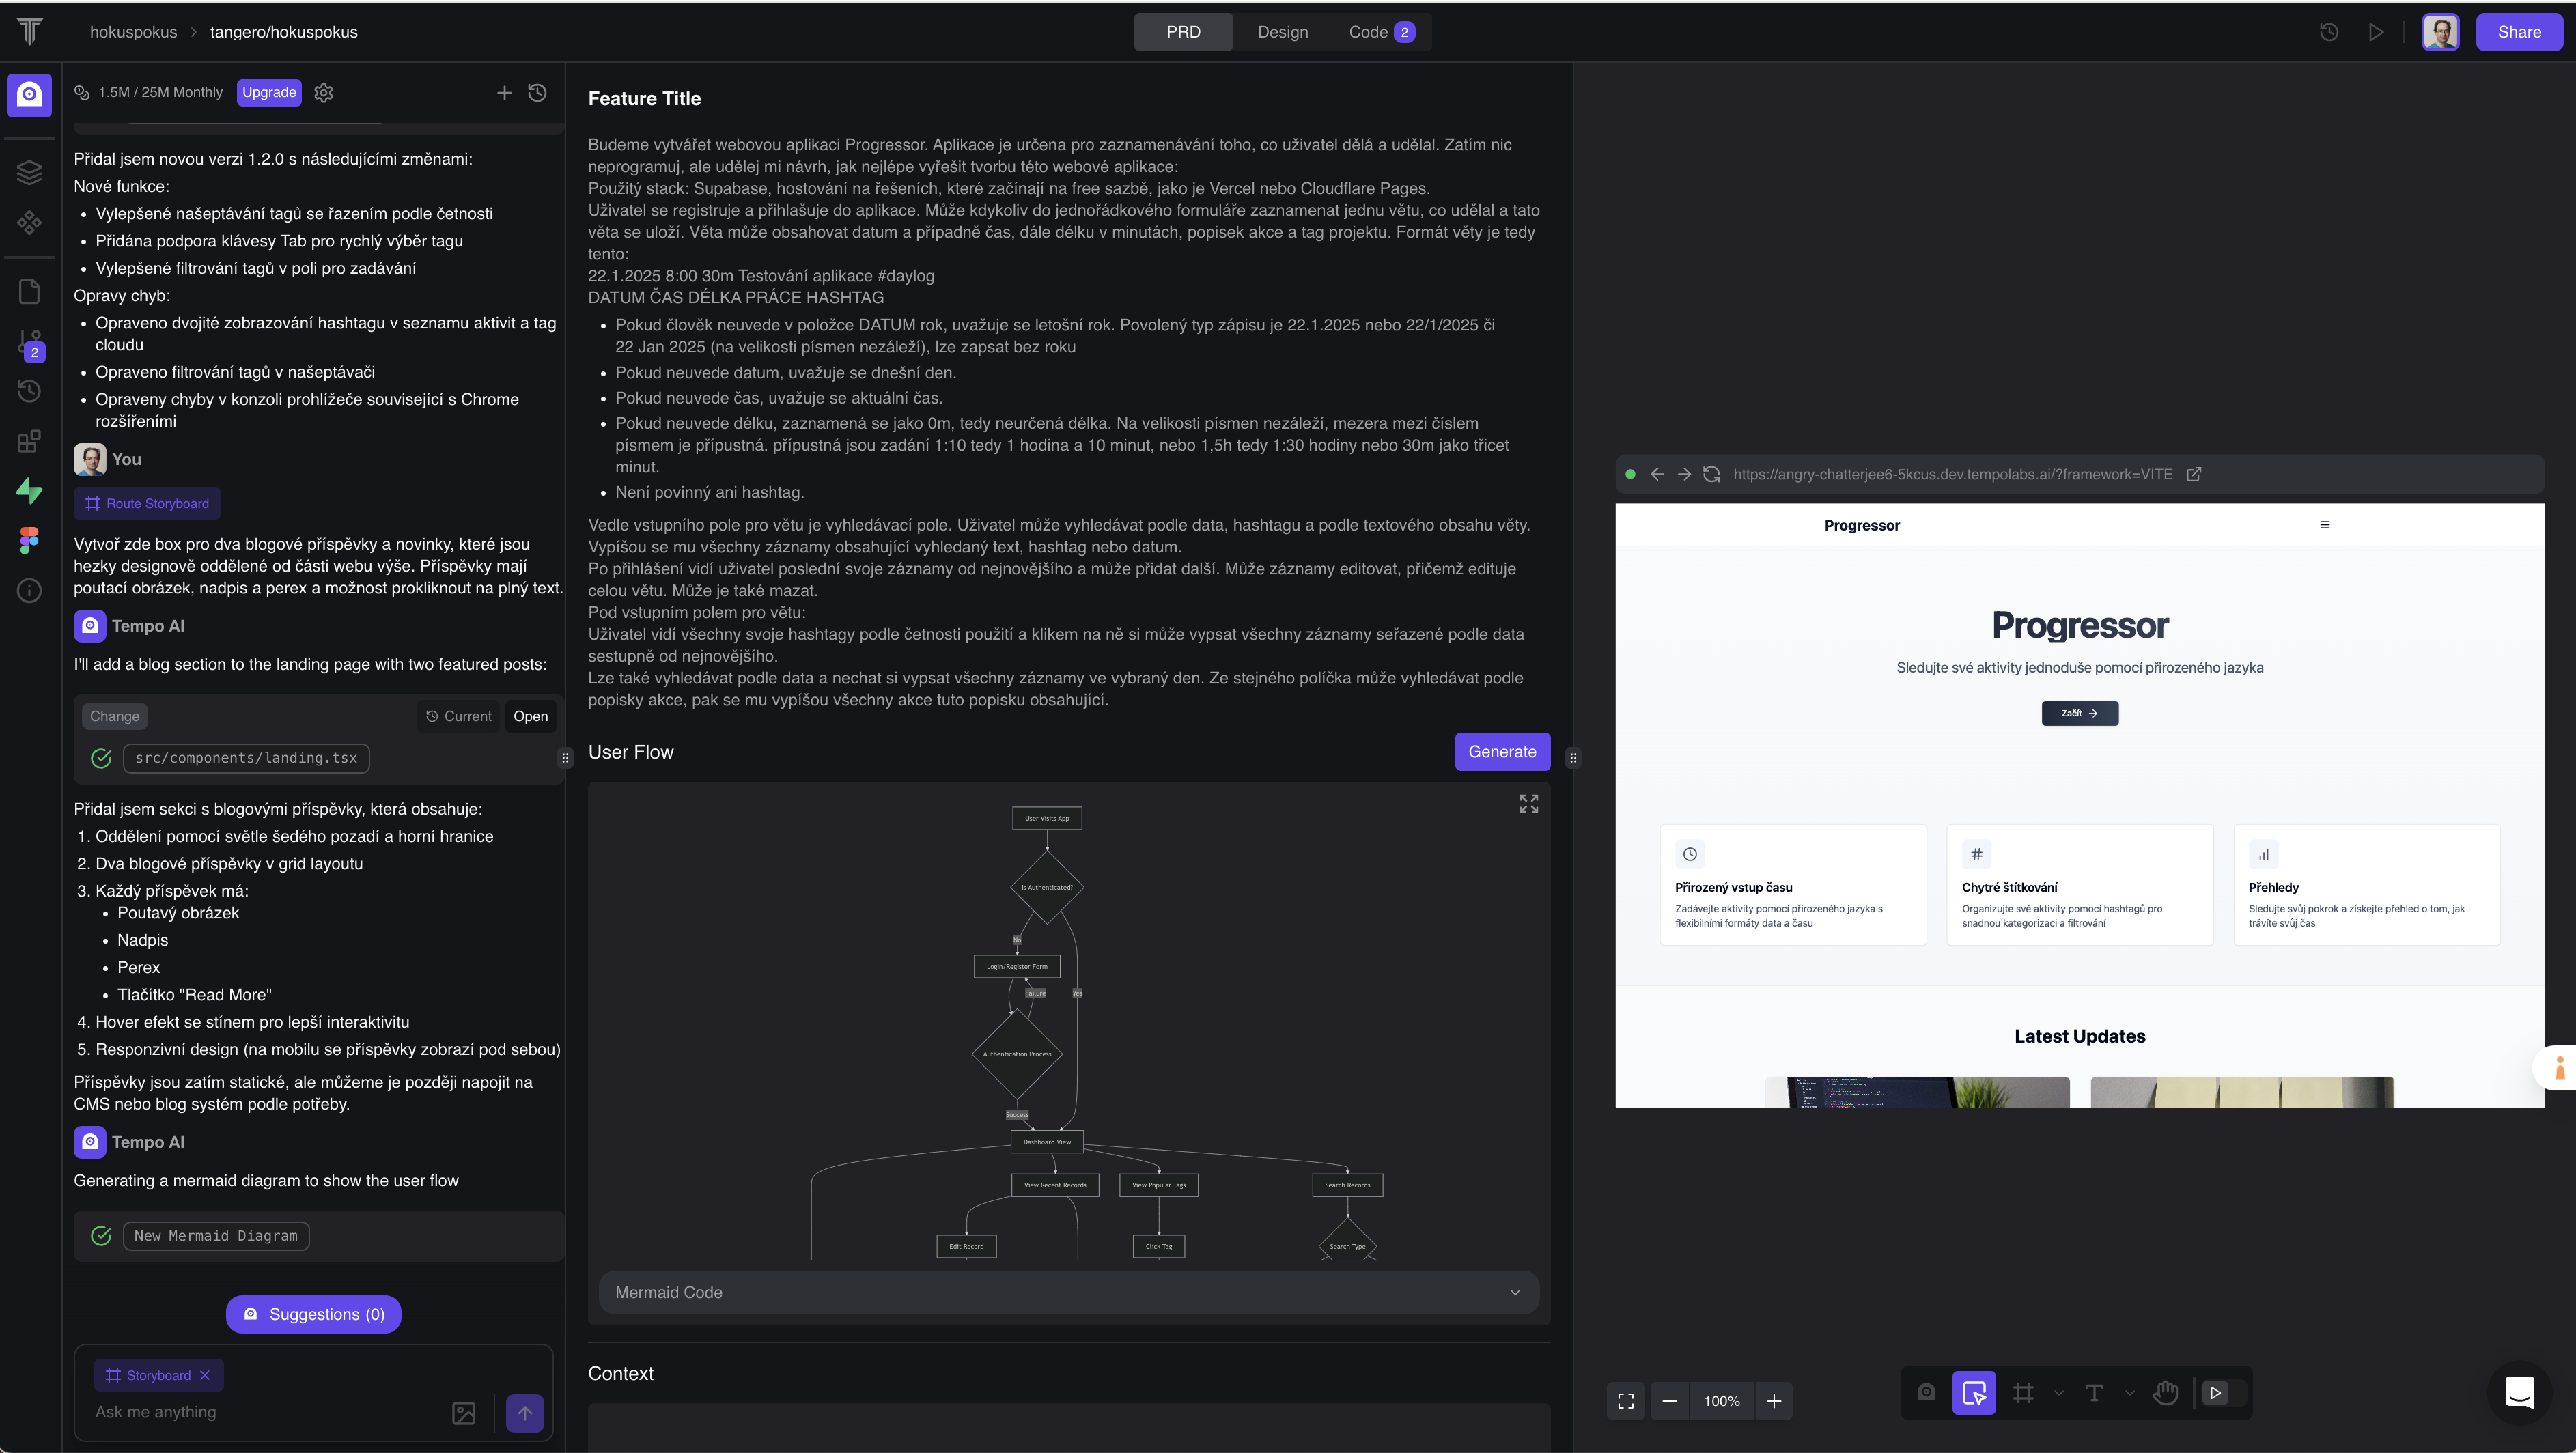This screenshot has height=1453, width=2576.
Task: Open chat history clock icon
Action: [537, 92]
